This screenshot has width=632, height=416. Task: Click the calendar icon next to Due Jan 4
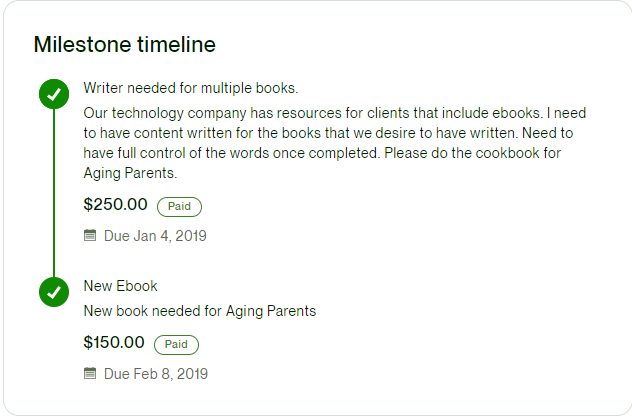pos(90,236)
